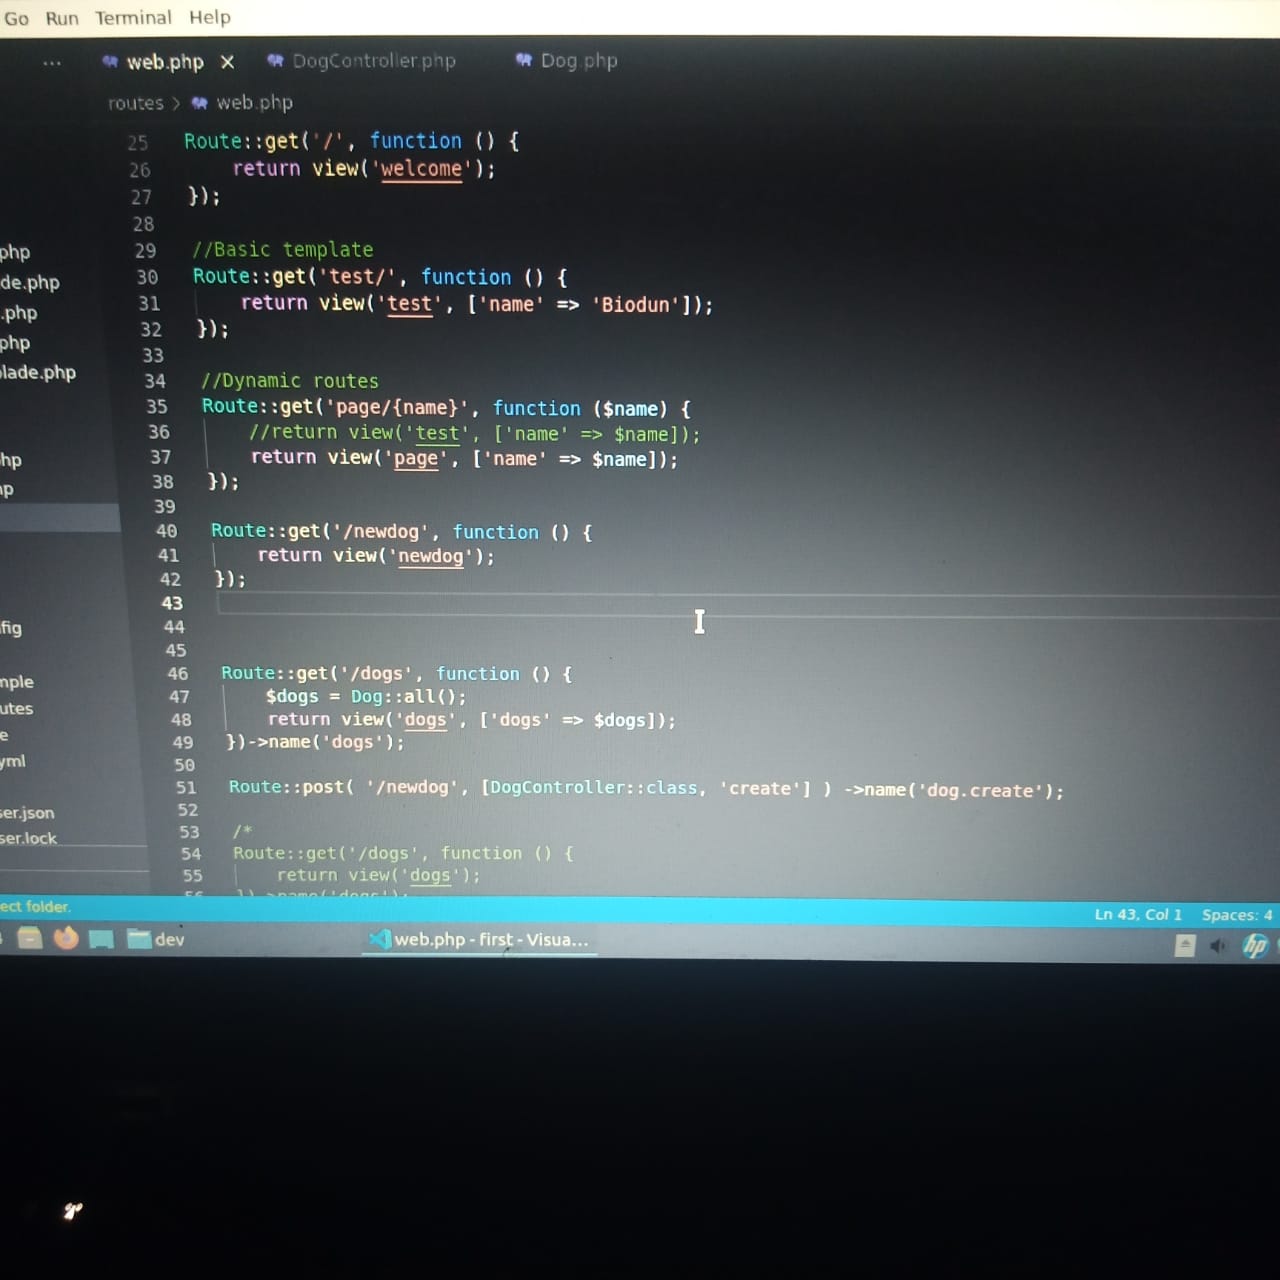Click the routes breadcrumb folder
The width and height of the screenshot is (1280, 1280).
point(135,103)
